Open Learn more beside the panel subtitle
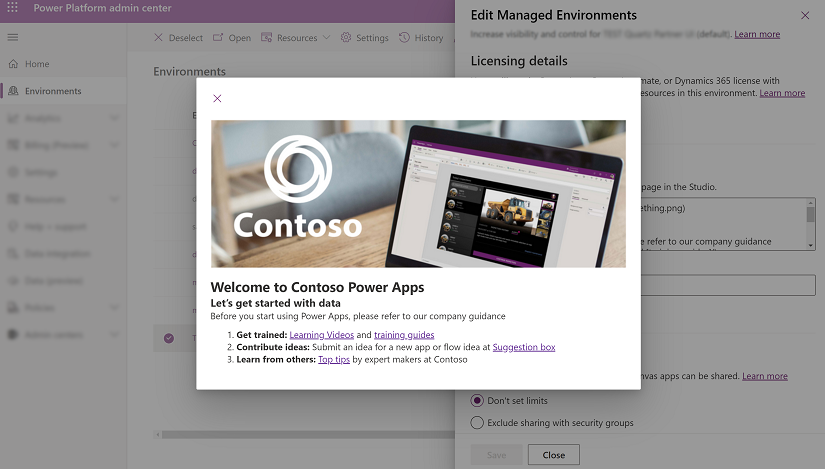This screenshot has width=825, height=469. pos(757,34)
